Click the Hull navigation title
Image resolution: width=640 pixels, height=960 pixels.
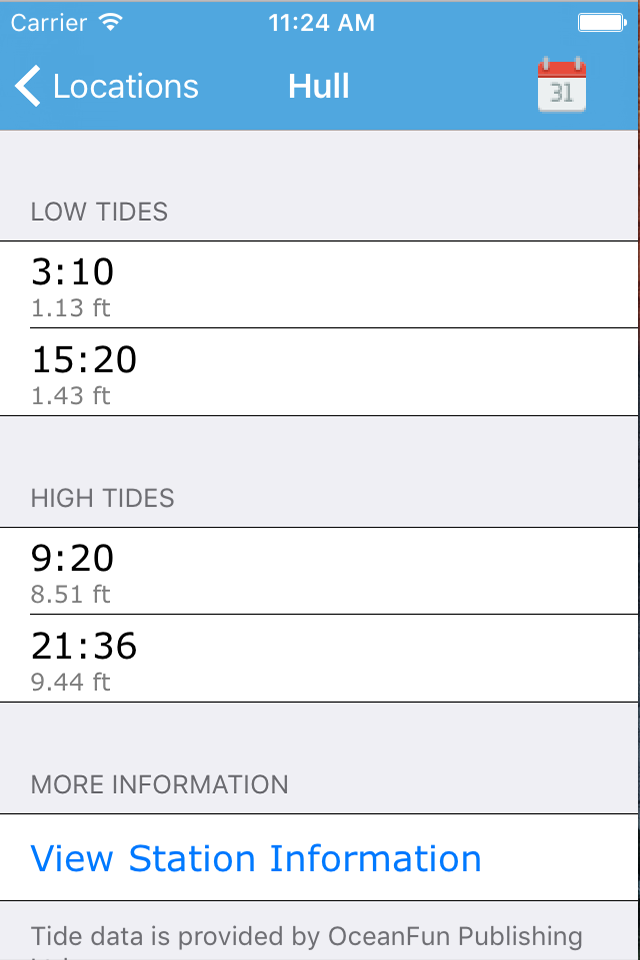[319, 86]
